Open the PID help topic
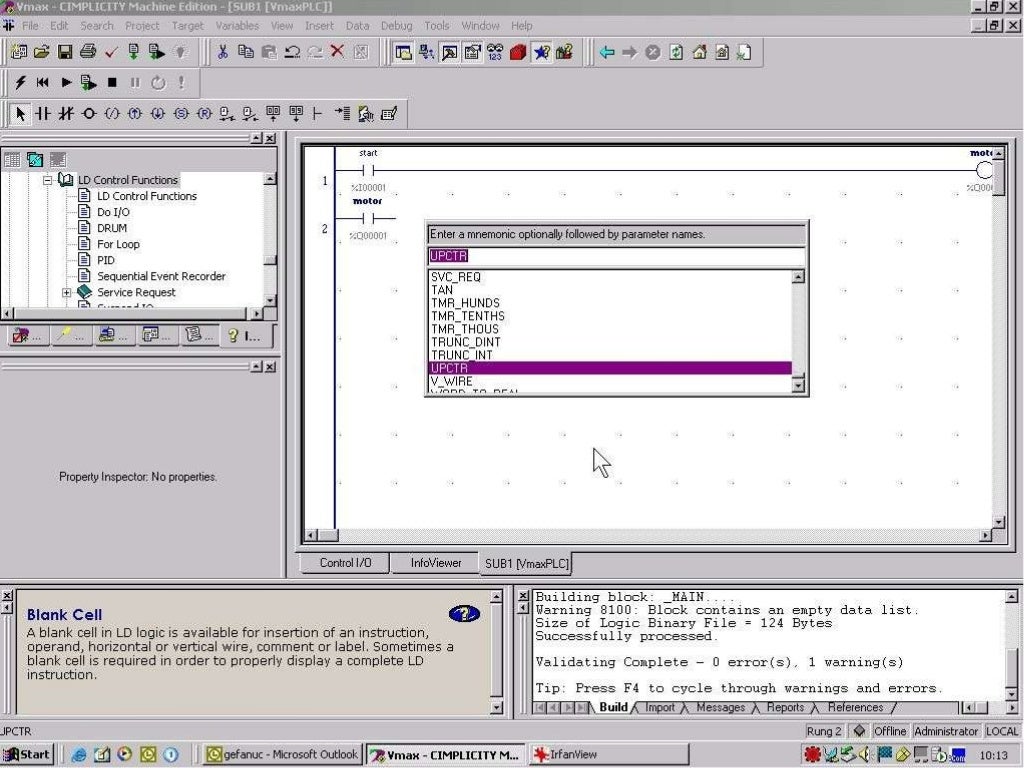 pyautogui.click(x=105, y=260)
